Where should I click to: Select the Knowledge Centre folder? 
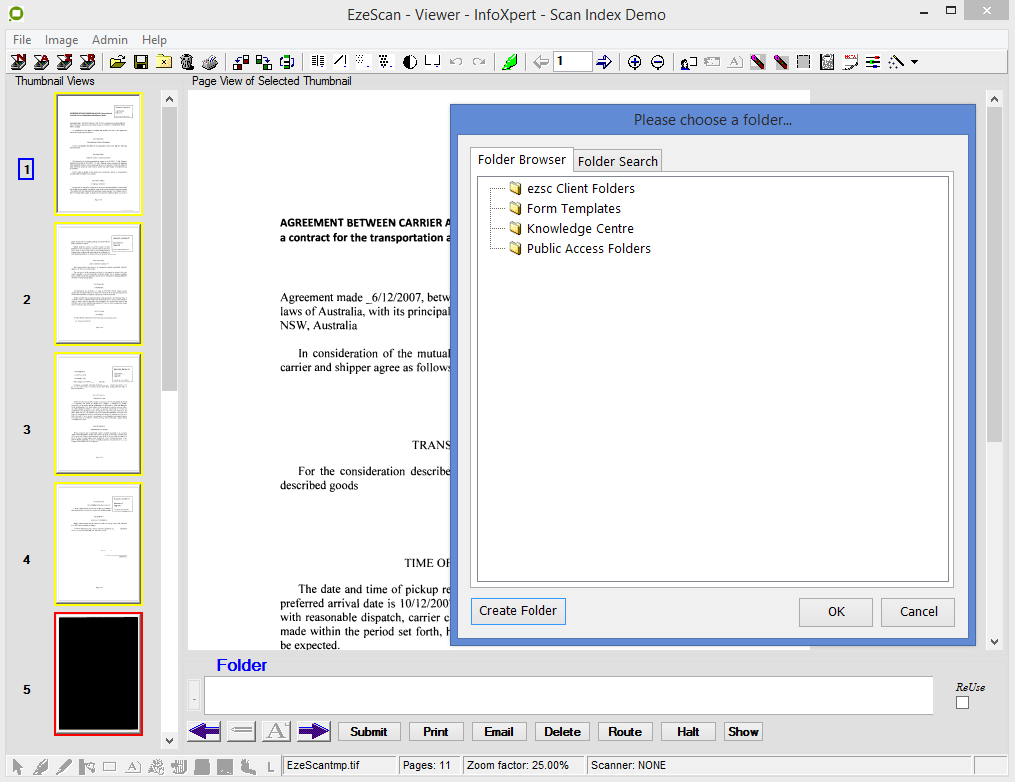tap(579, 228)
